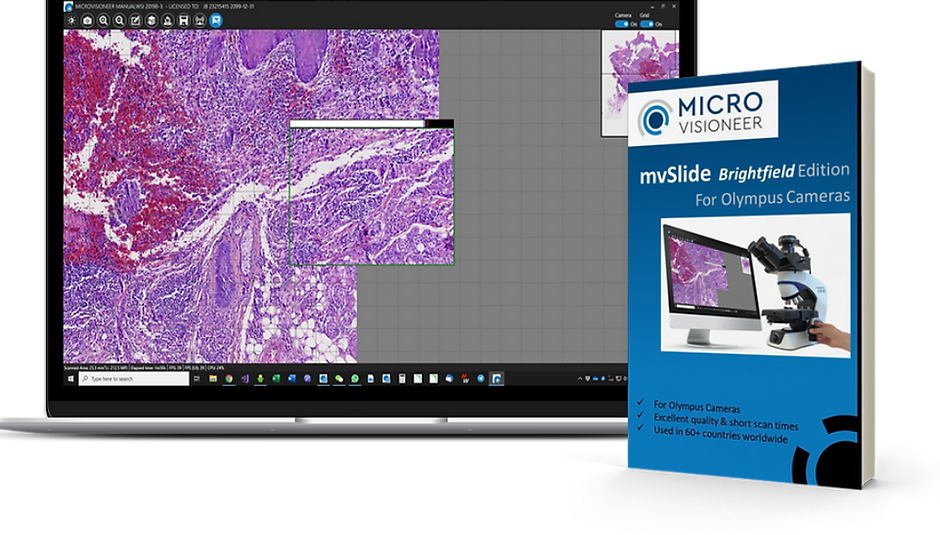Click the Micro Visioneer logo on book

coord(703,113)
